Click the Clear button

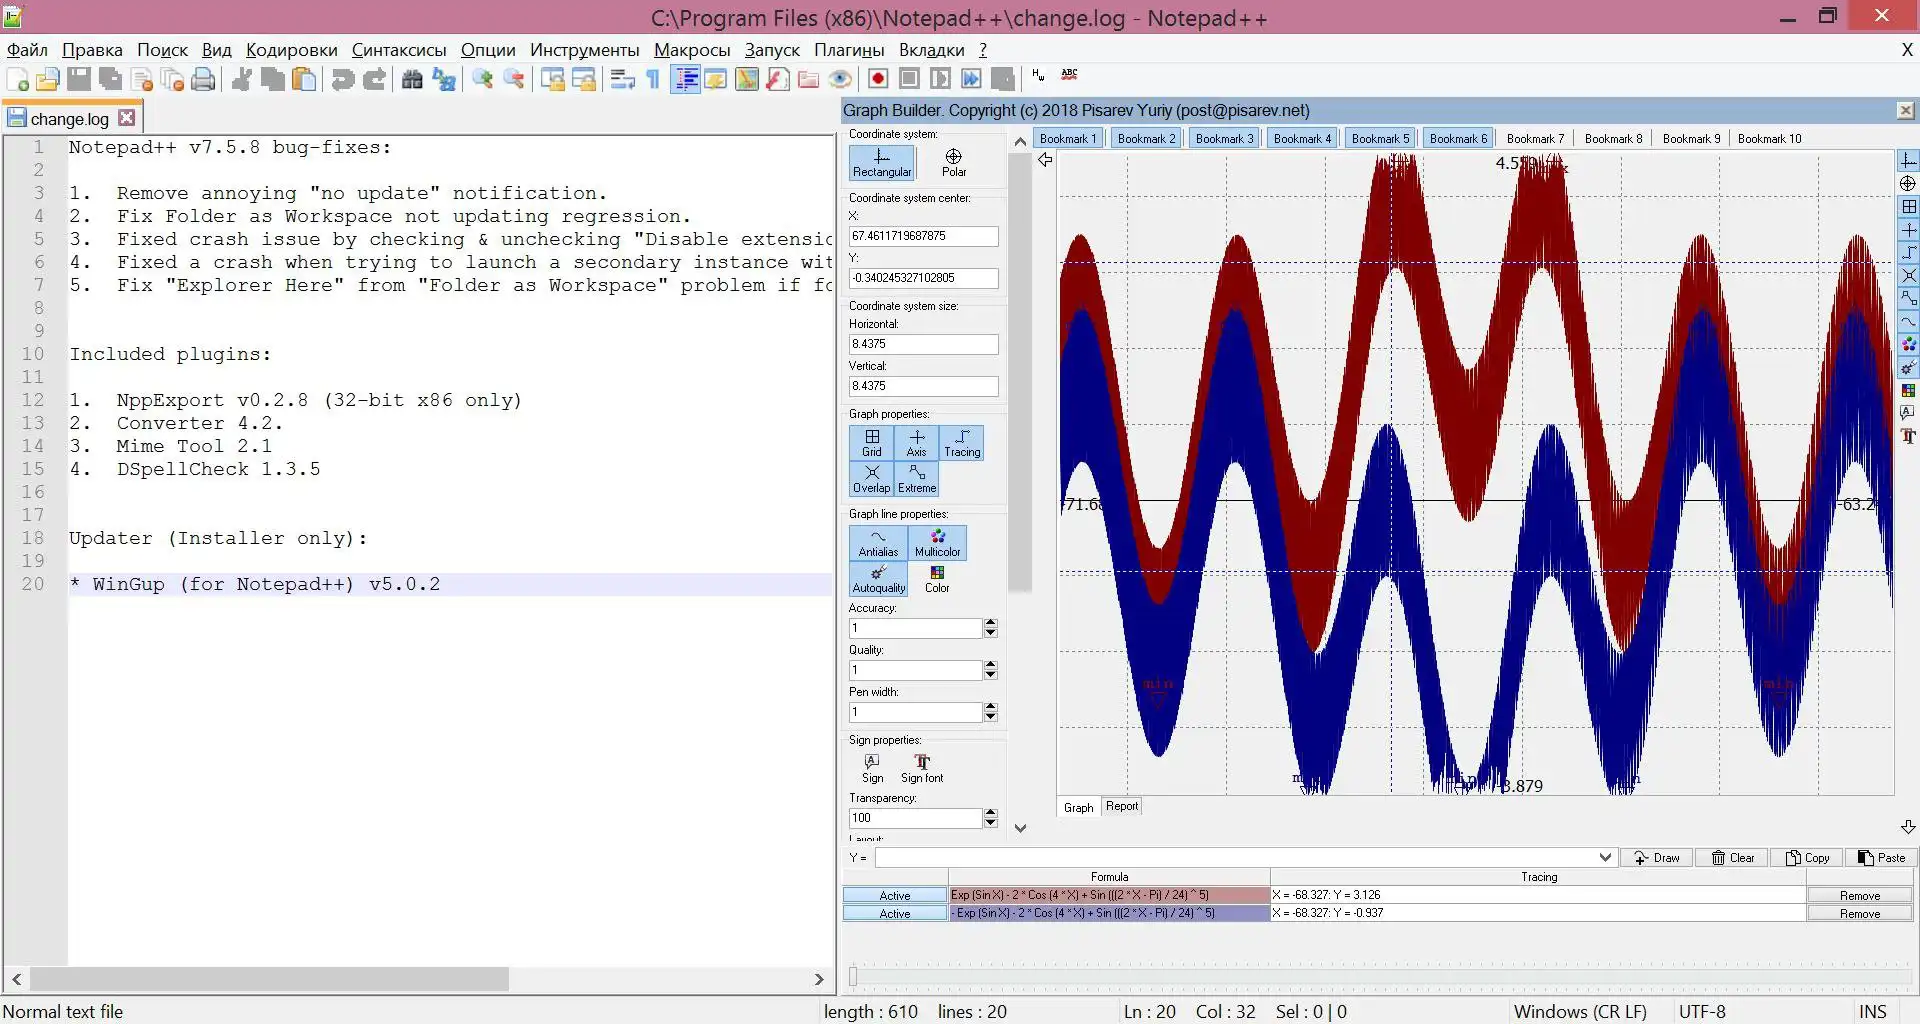coord(1732,858)
